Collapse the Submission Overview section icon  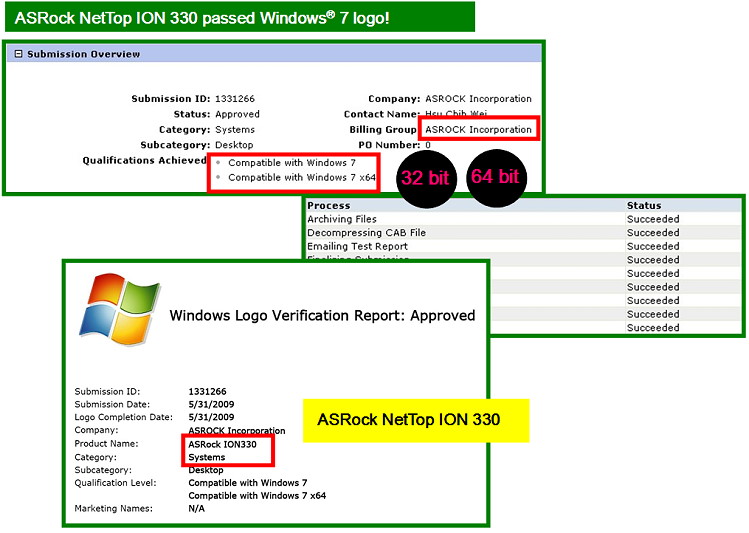pos(18,54)
